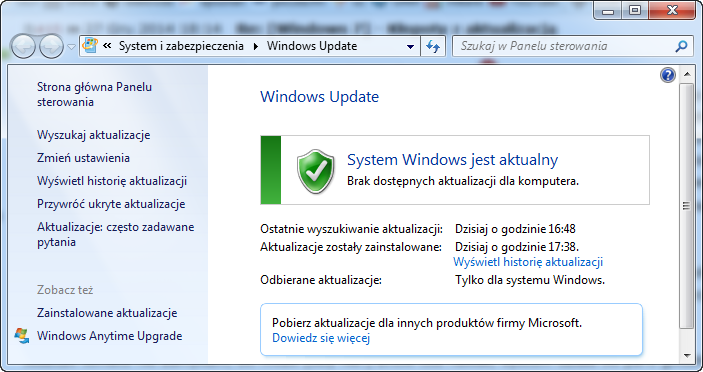The width and height of the screenshot is (703, 372).
Task: Click Wyszukaj aktualizacje
Action: pyautogui.click(x=94, y=135)
